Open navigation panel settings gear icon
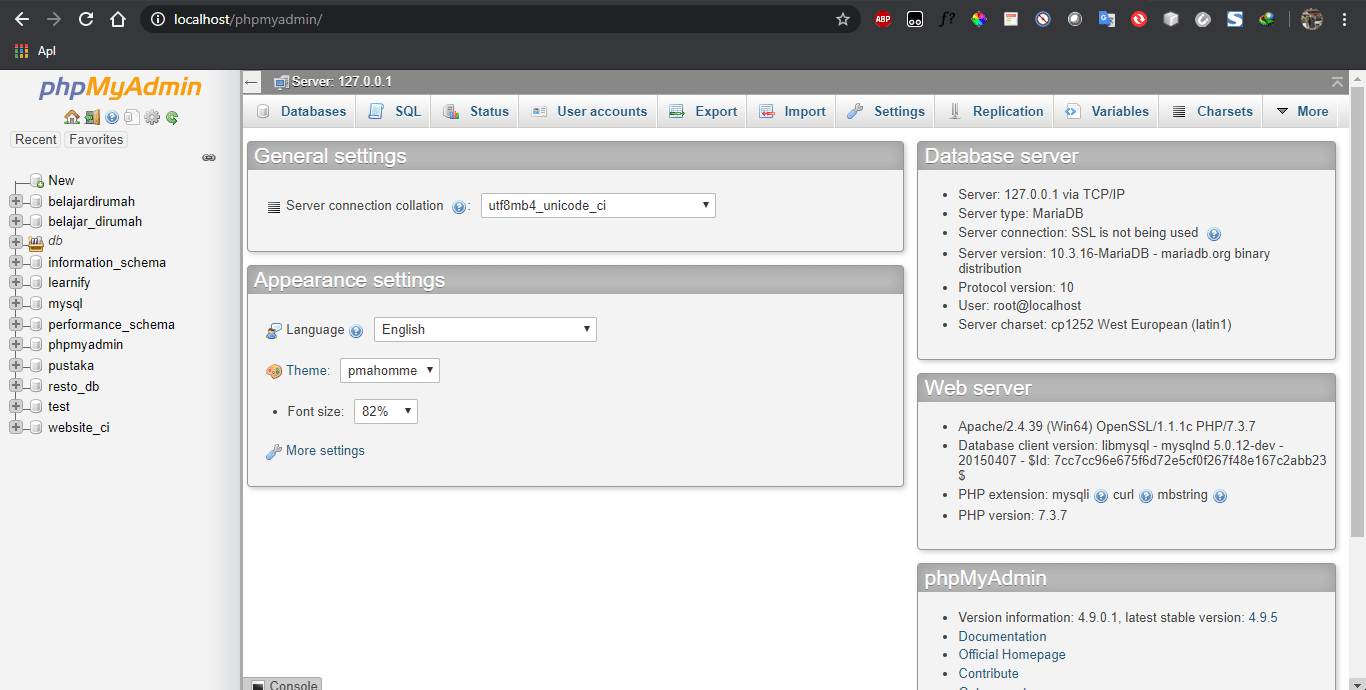 [152, 117]
